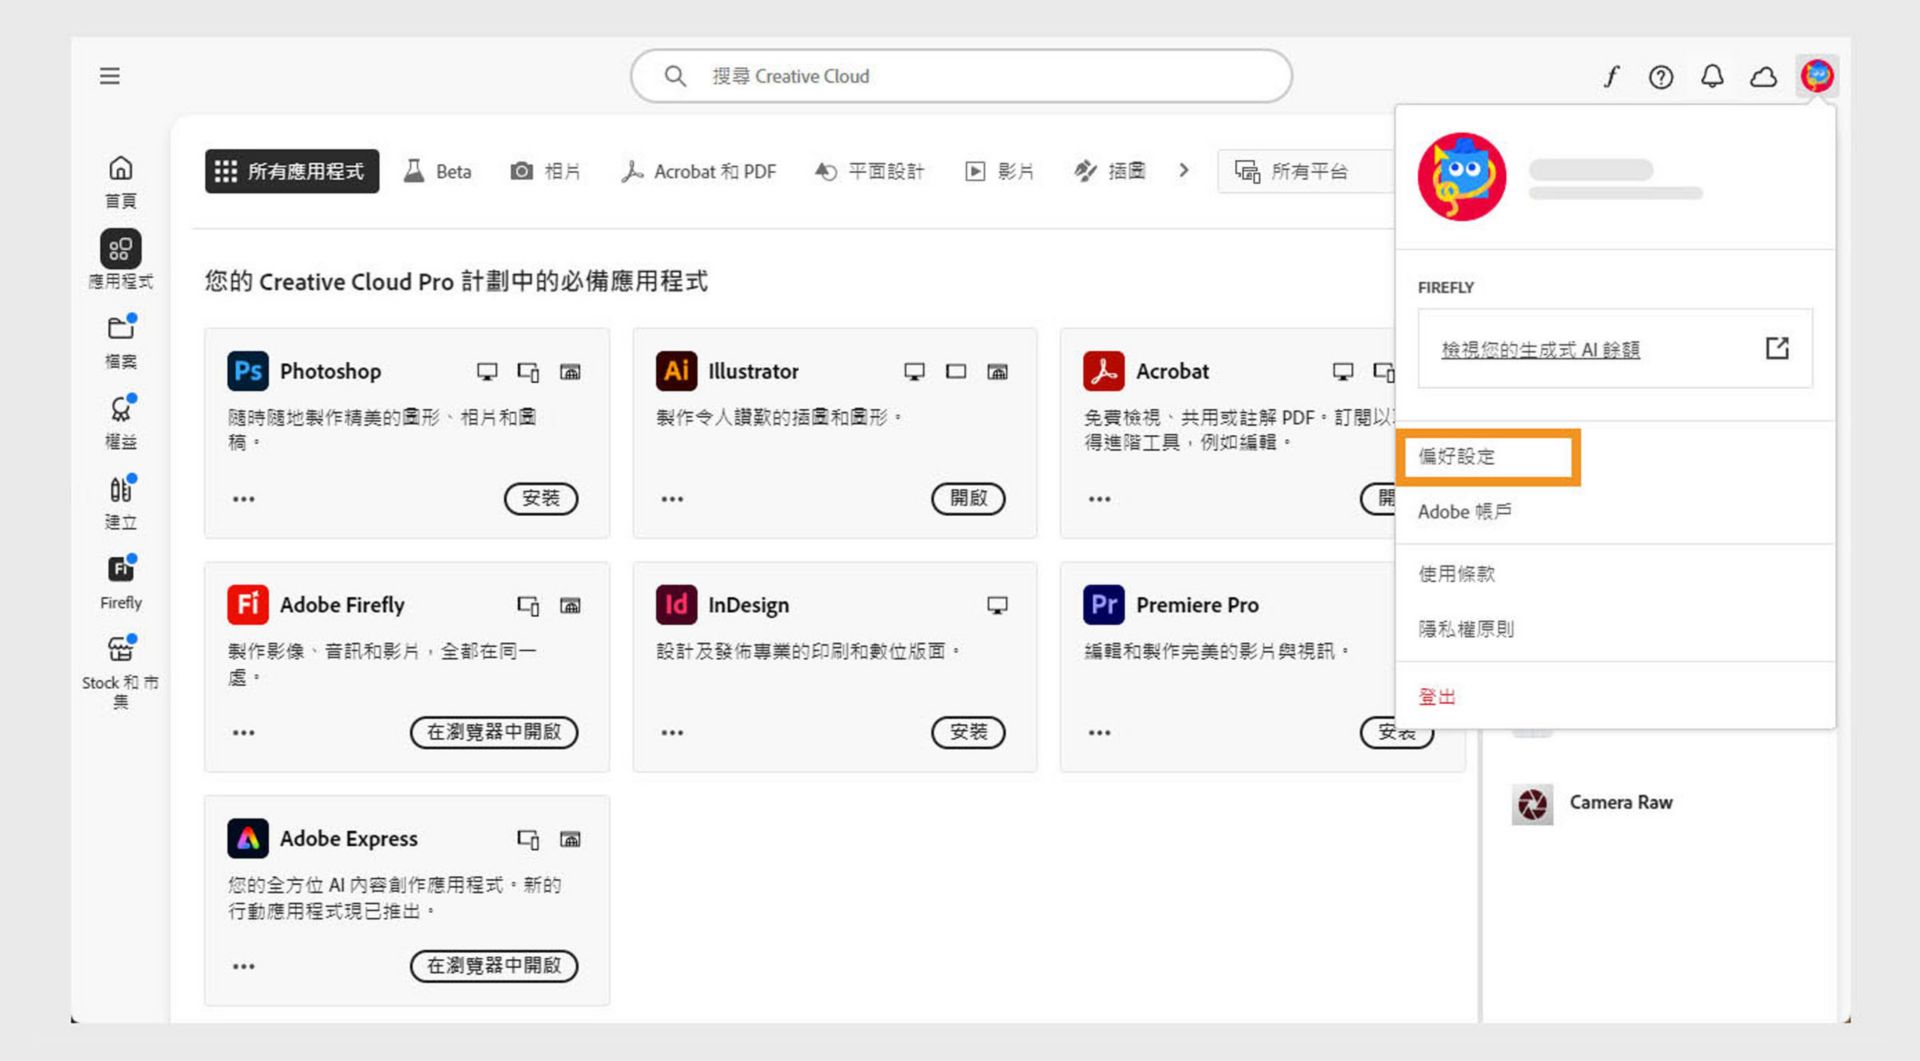This screenshot has height=1061, width=1920.
Task: Open the 所有平台 platform dropdown
Action: point(1306,171)
